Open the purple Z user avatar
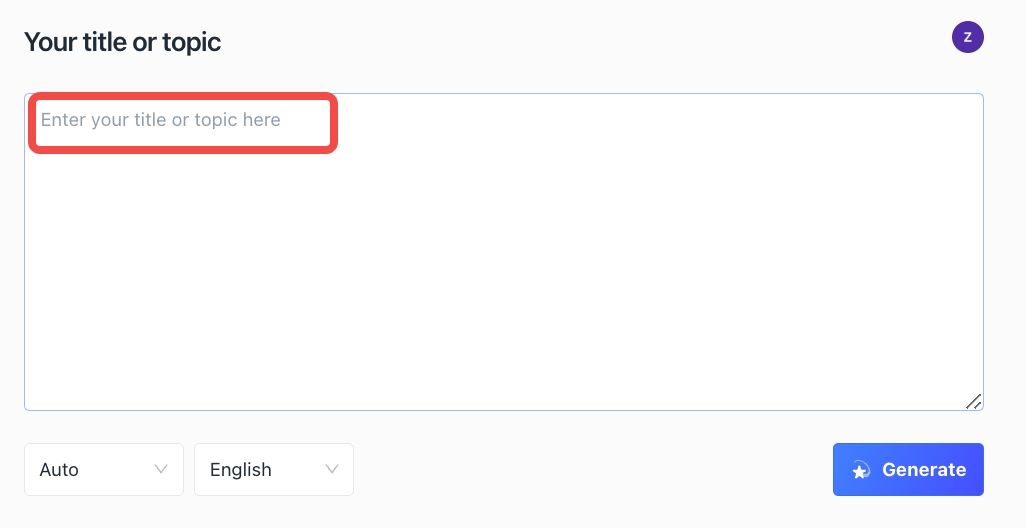The image size is (1026, 528). coord(967,37)
